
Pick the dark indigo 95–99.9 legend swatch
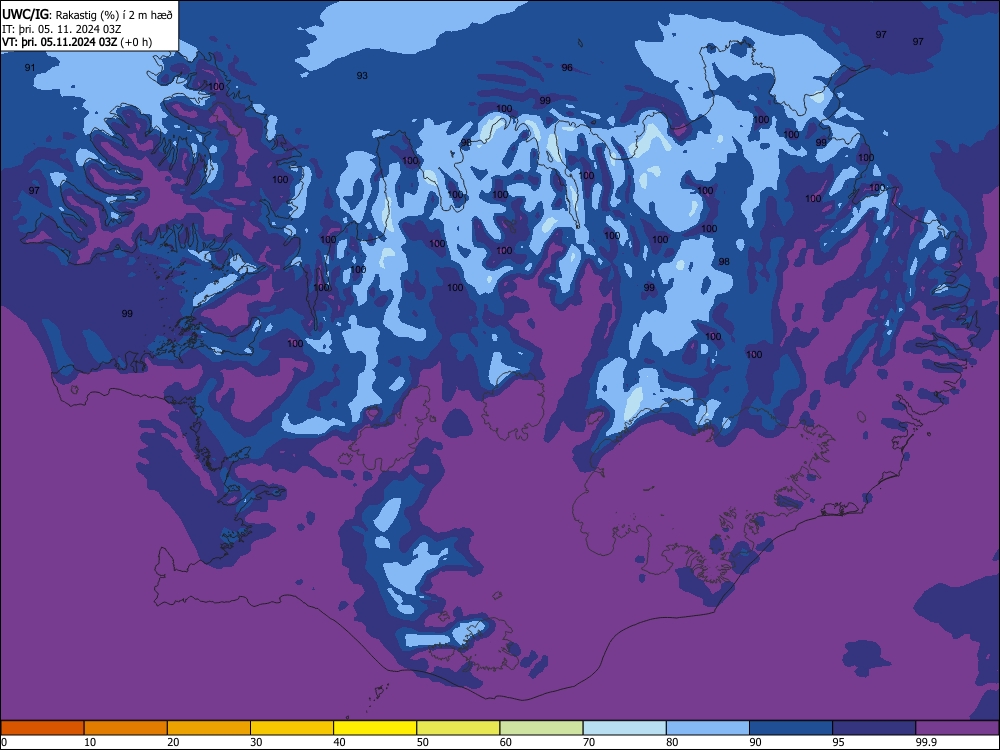[874, 728]
